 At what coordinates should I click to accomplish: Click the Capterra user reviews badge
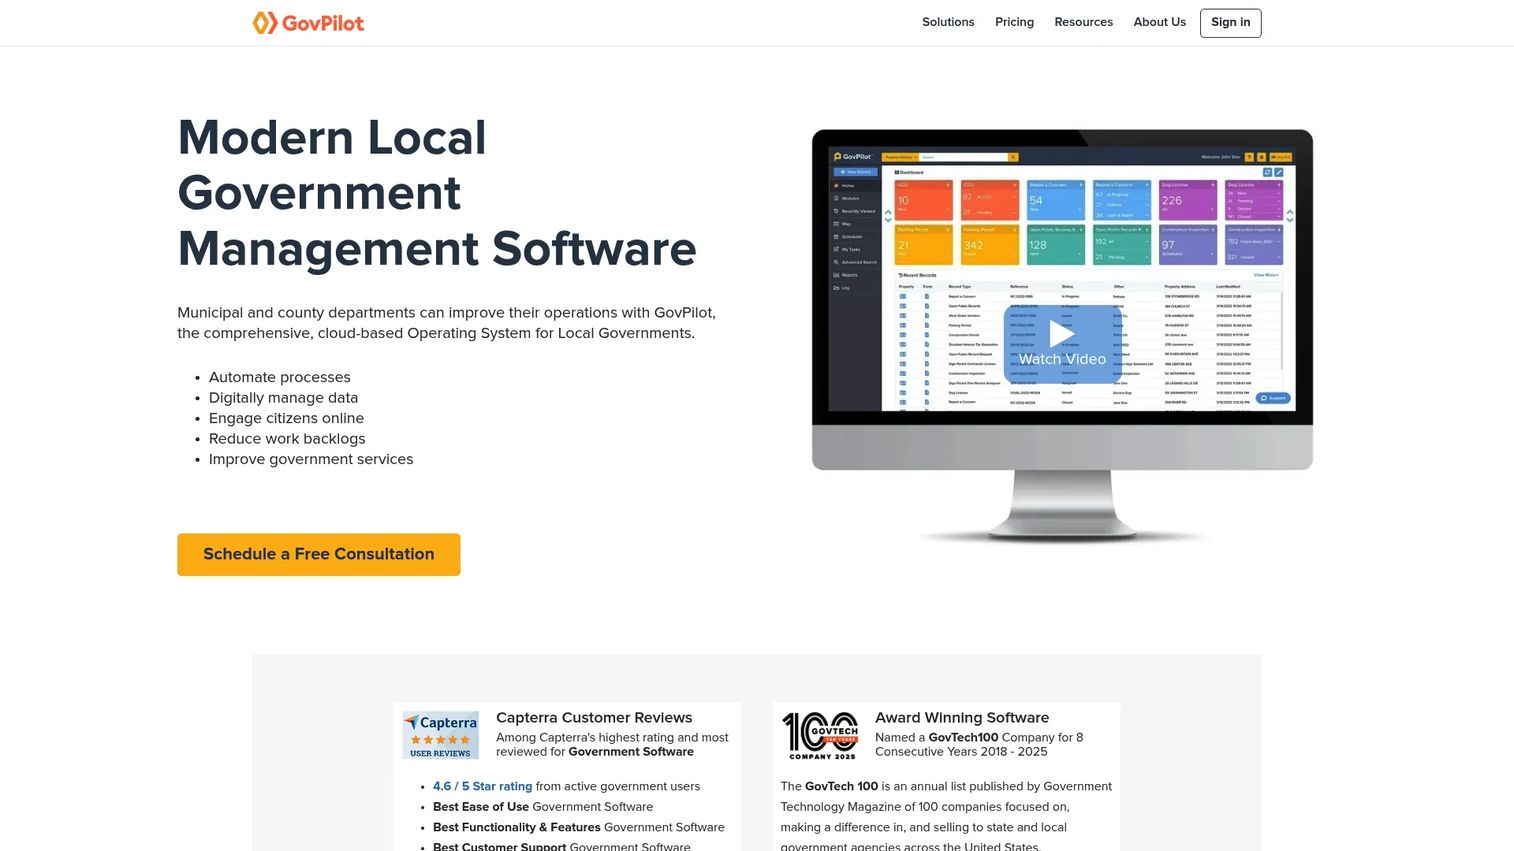441,735
